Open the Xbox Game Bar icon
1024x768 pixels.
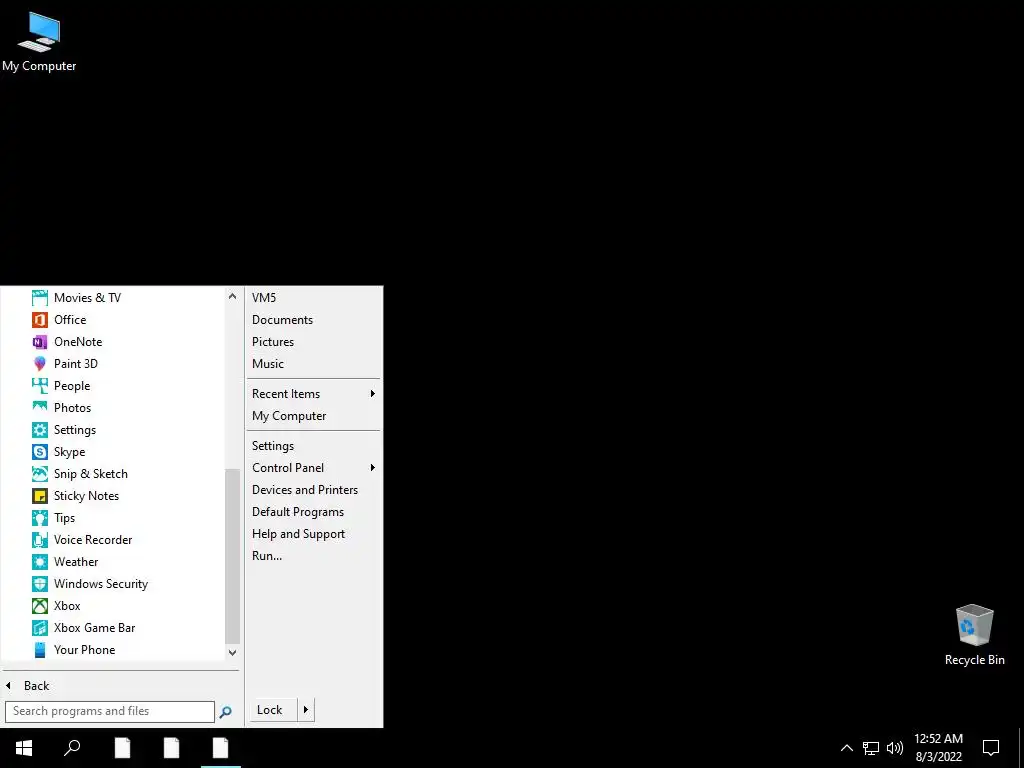[40, 628]
